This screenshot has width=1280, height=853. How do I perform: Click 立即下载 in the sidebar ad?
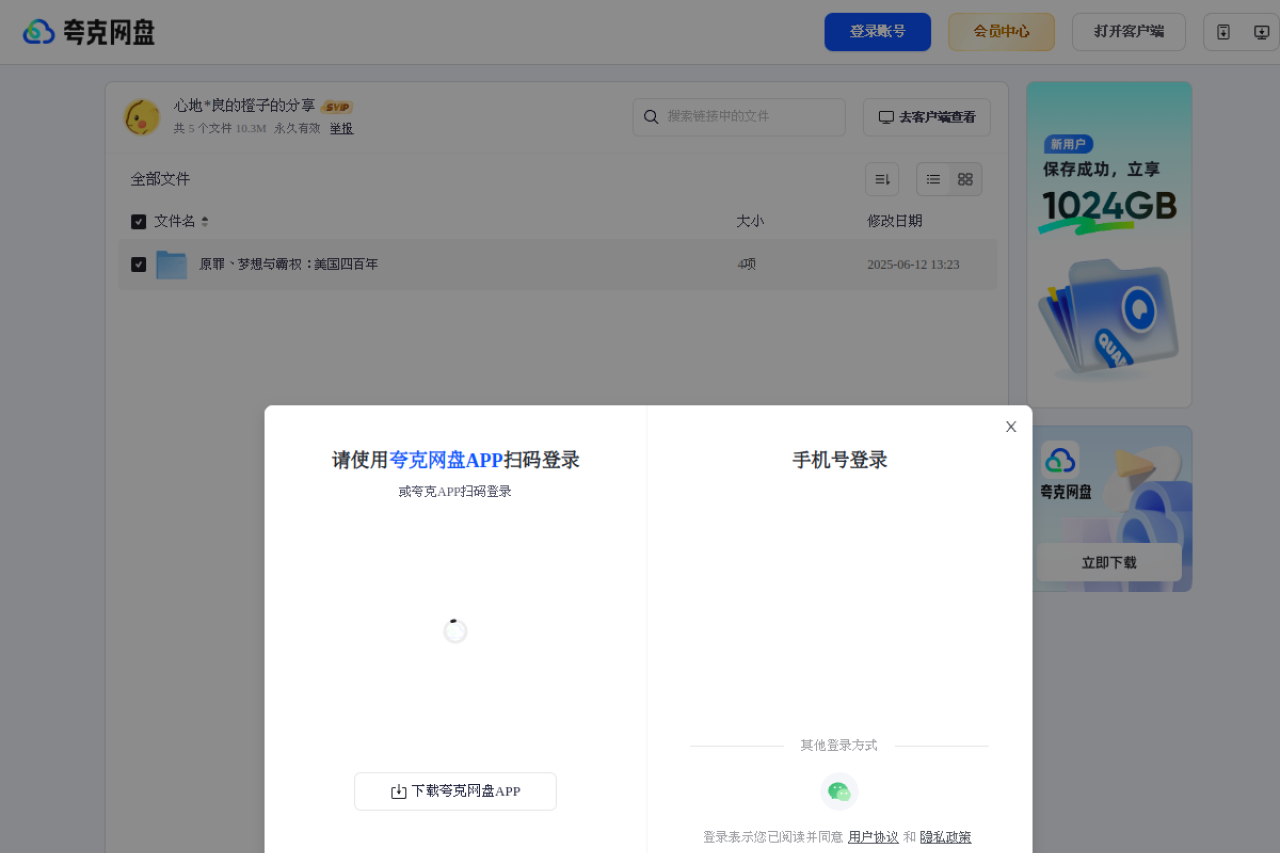tap(1108, 562)
